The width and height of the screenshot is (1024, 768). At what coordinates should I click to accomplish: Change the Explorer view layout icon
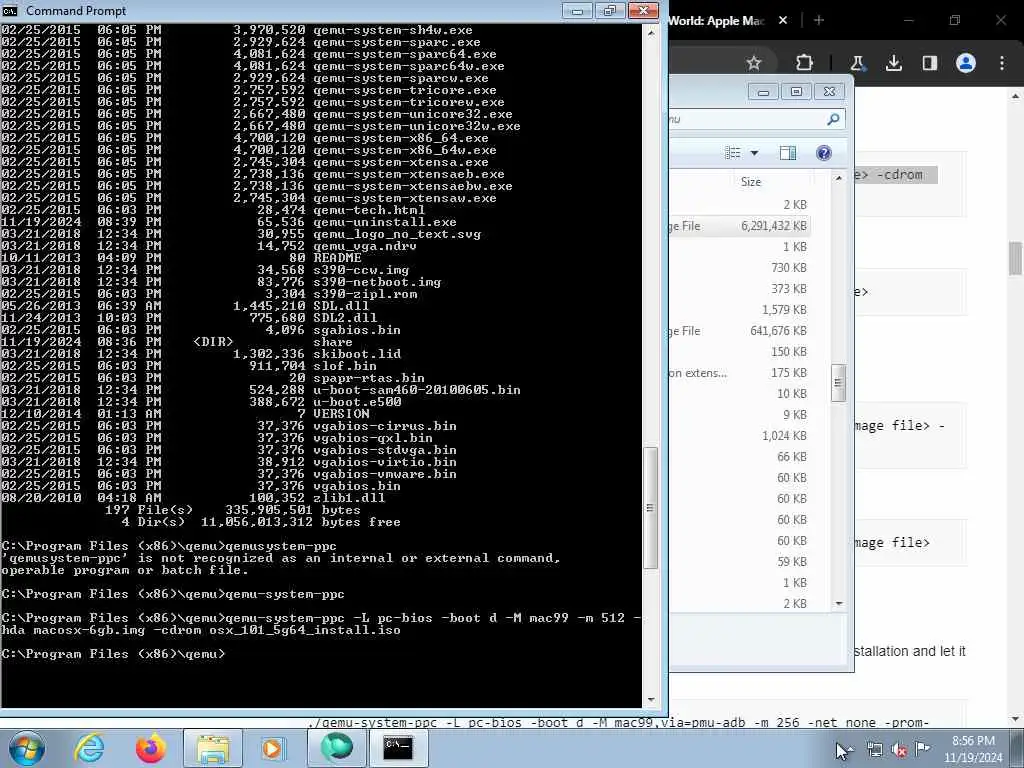[x=733, y=153]
